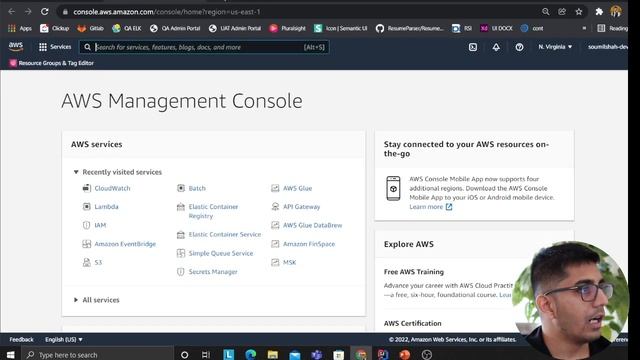
Task: Open the Windows Start menu
Action: coord(11,354)
